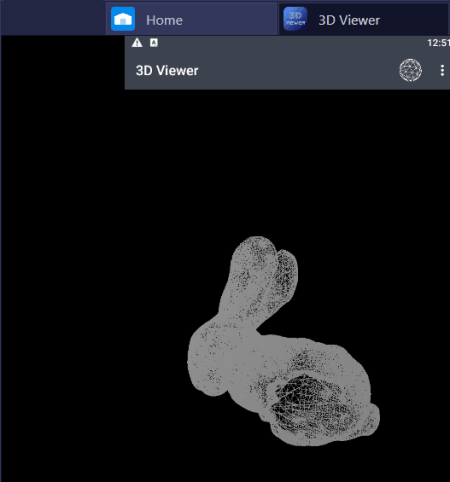Click the 12:51 clock in status bar
Screen dimensions: 450x482
[439, 43]
